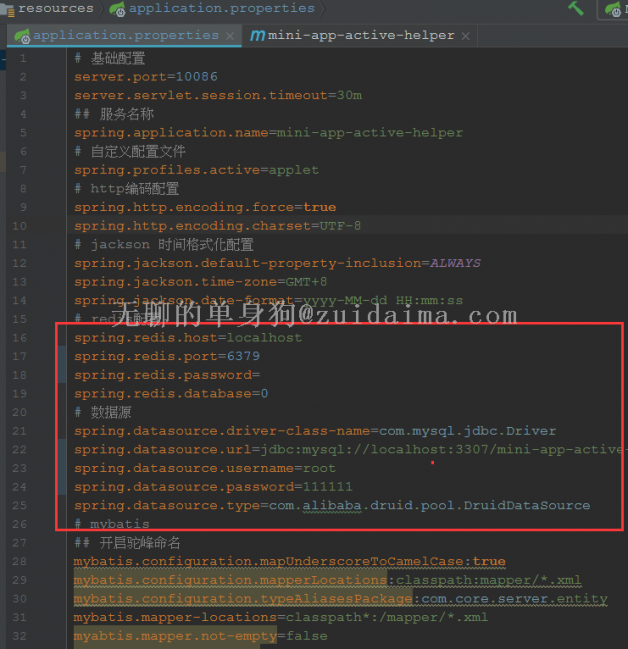Close the application.properties editor tab
The height and width of the screenshot is (649, 628).
point(230,36)
